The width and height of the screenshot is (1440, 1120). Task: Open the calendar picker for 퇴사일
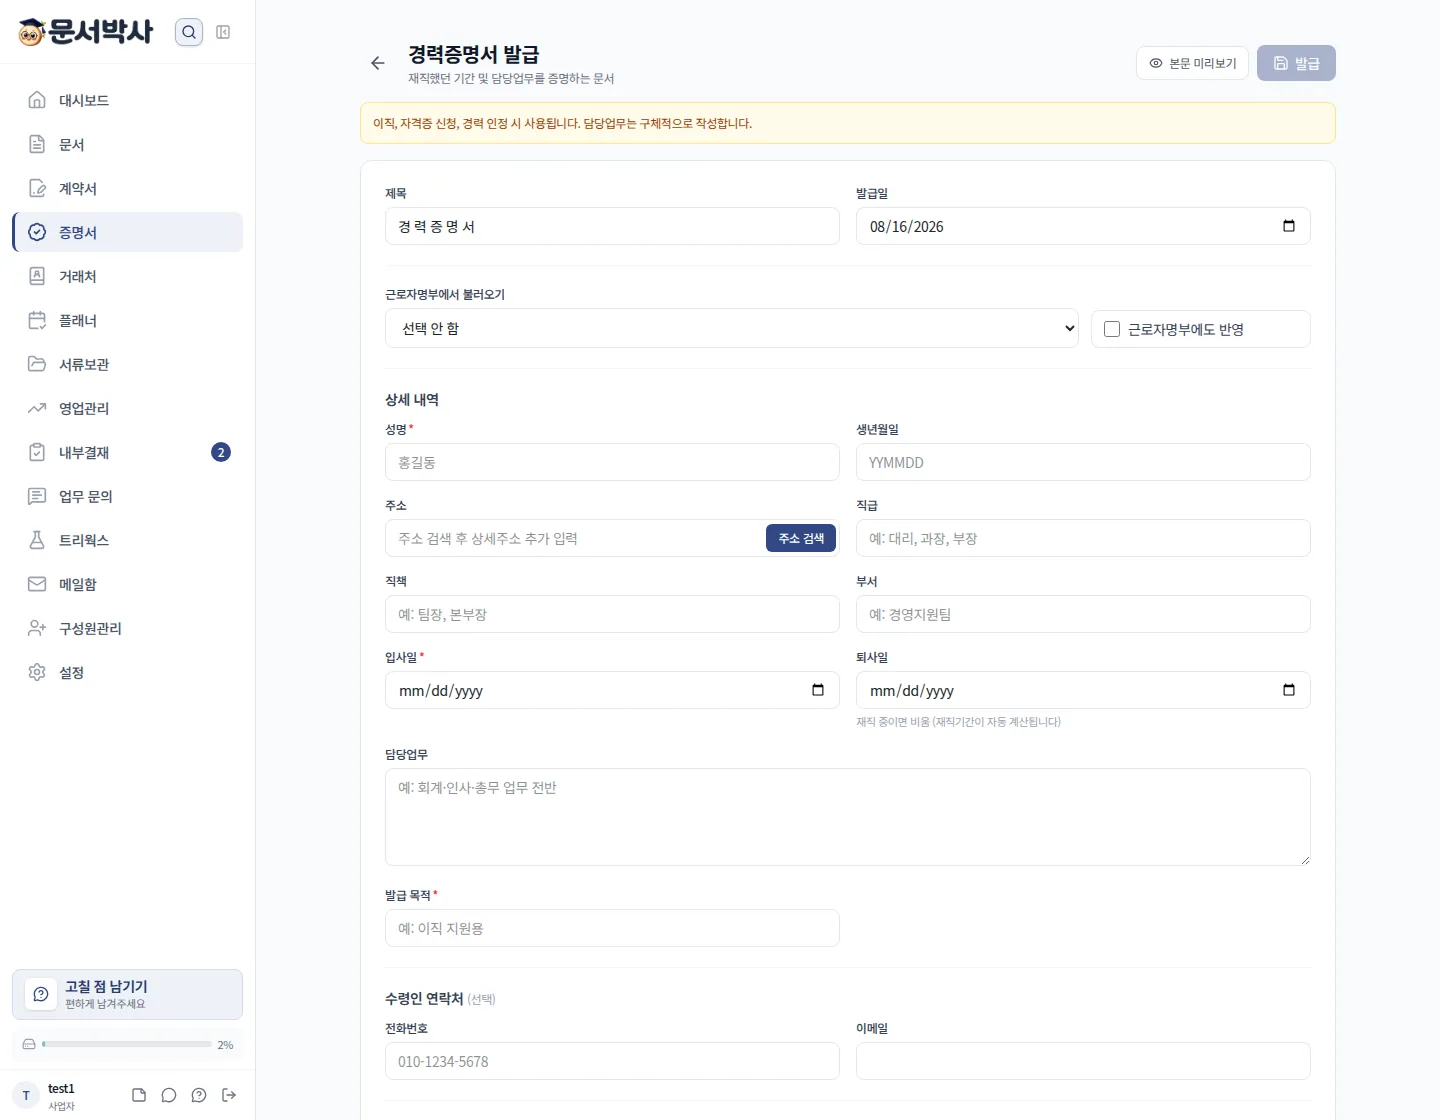tap(1289, 690)
